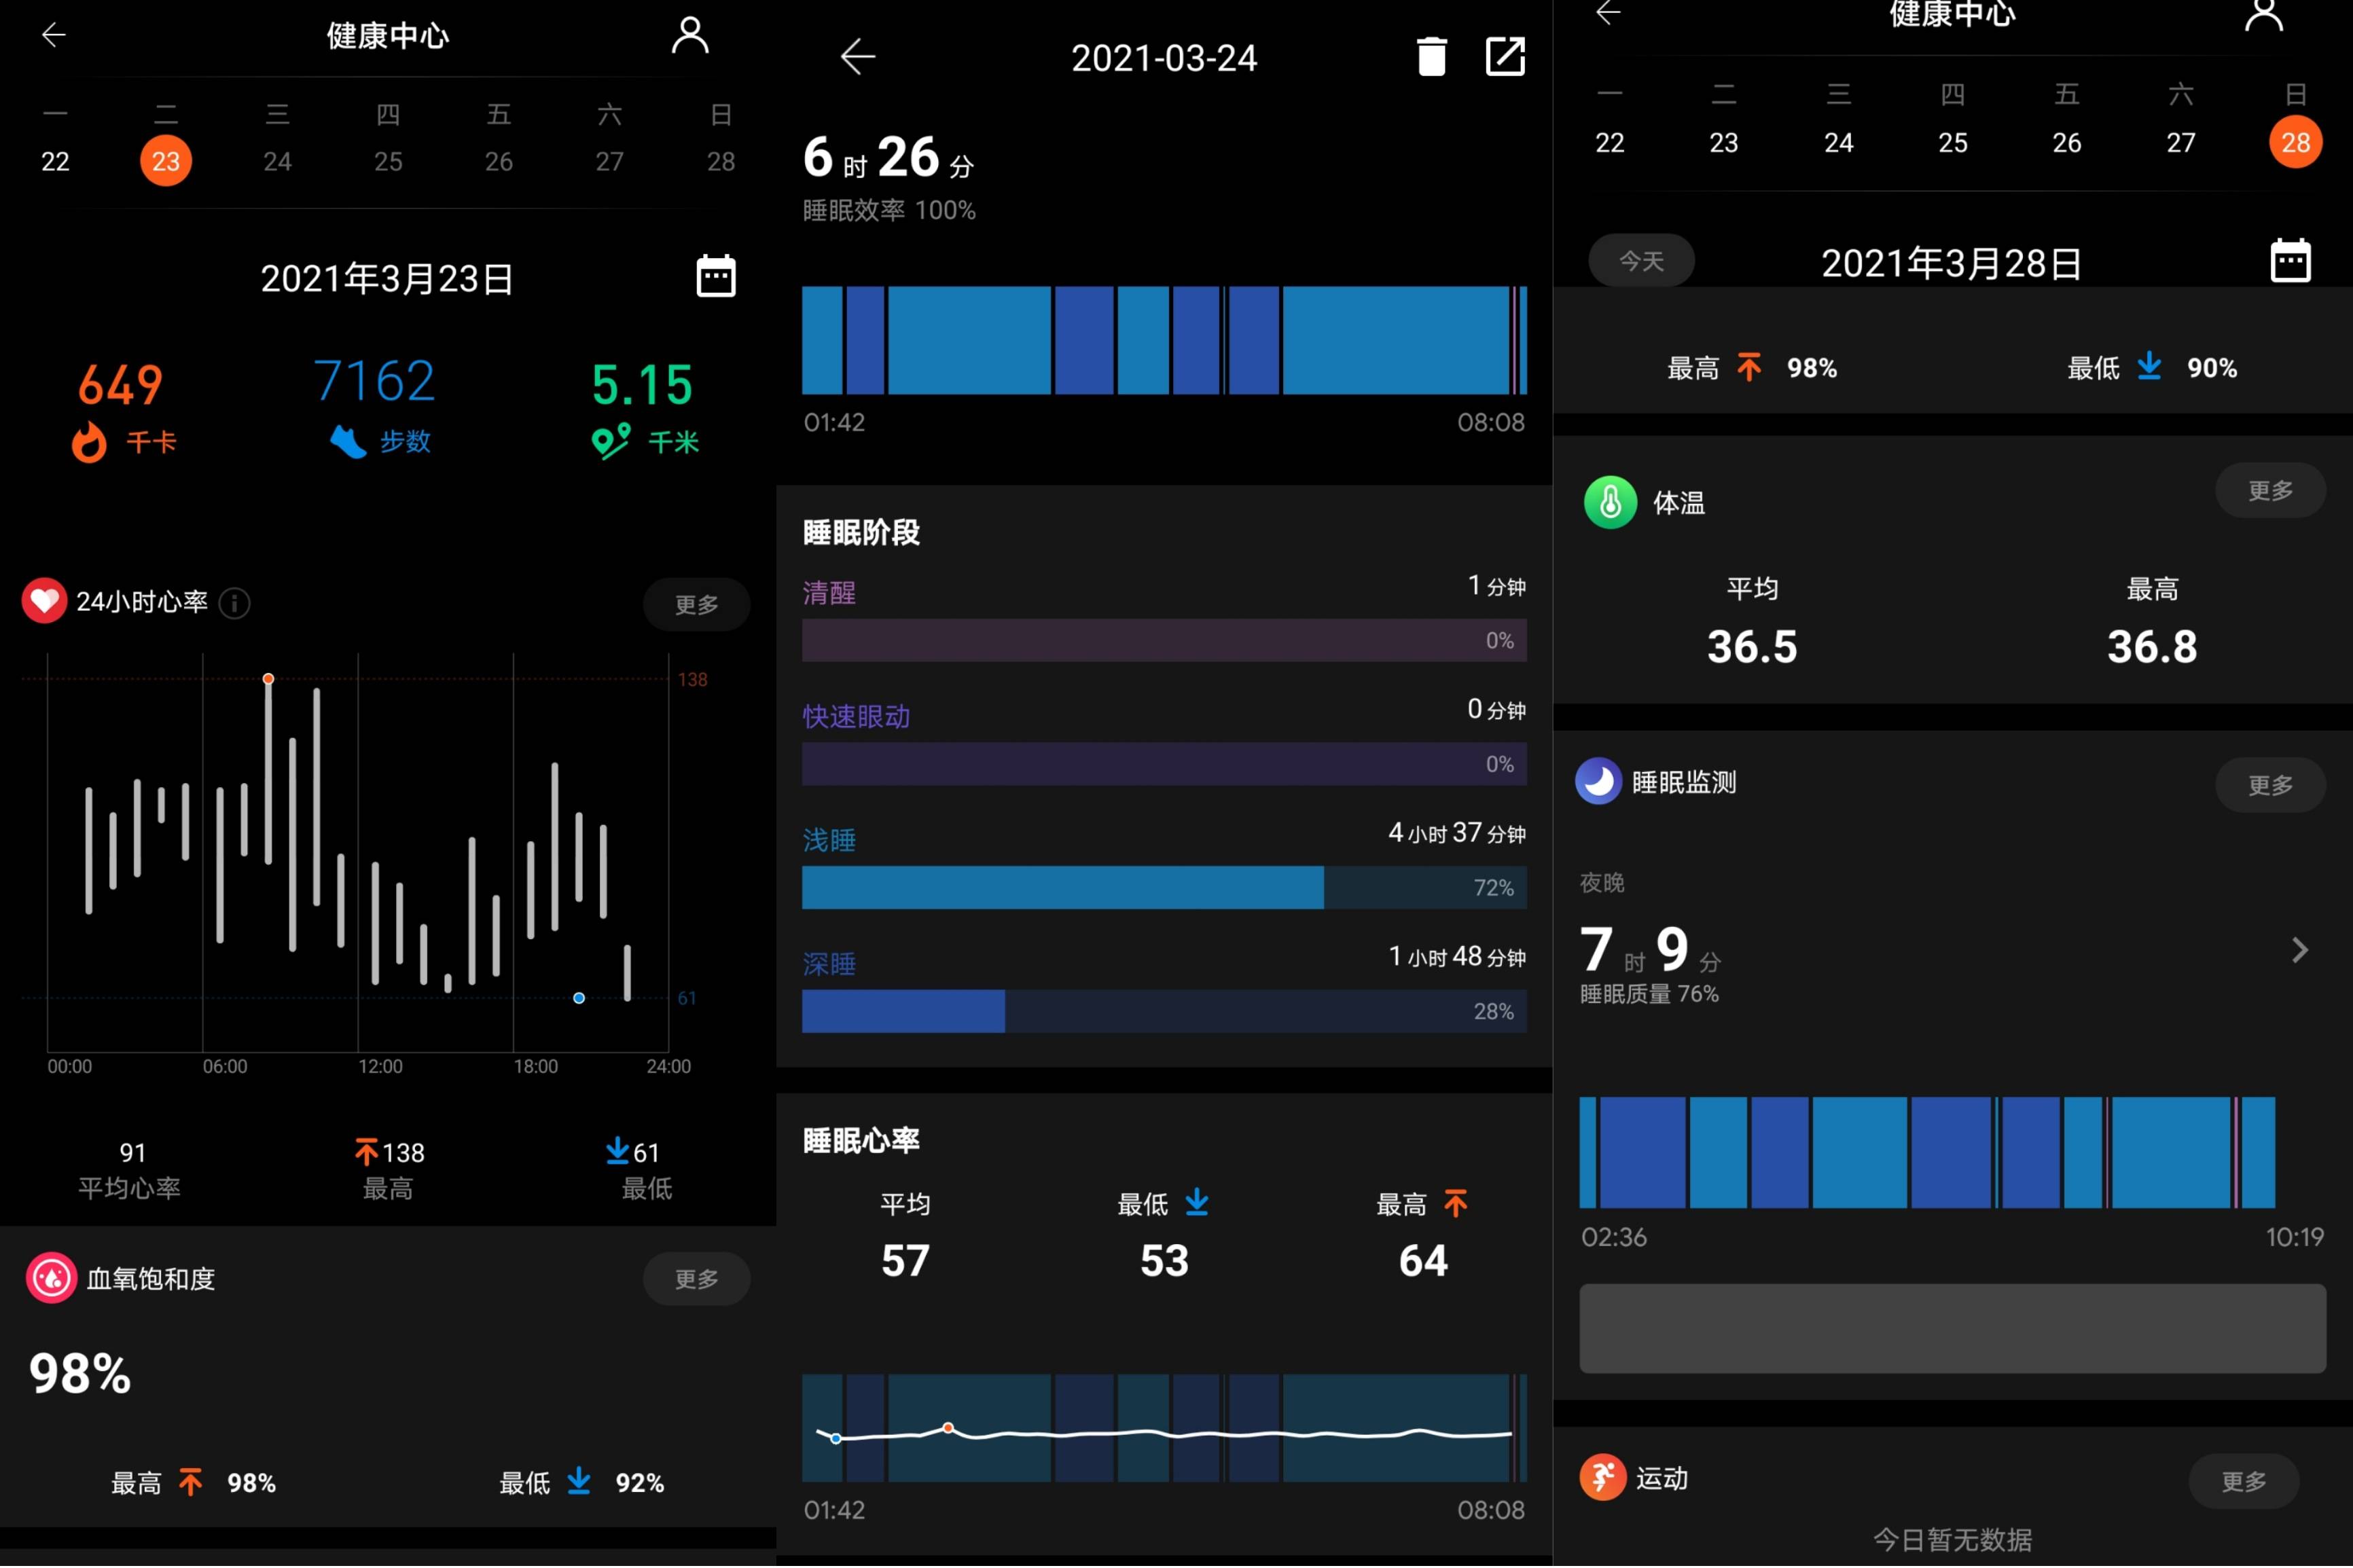Screen dimensions: 2353x1568
Task: Tap the calories flame icon
Action: 89,442
